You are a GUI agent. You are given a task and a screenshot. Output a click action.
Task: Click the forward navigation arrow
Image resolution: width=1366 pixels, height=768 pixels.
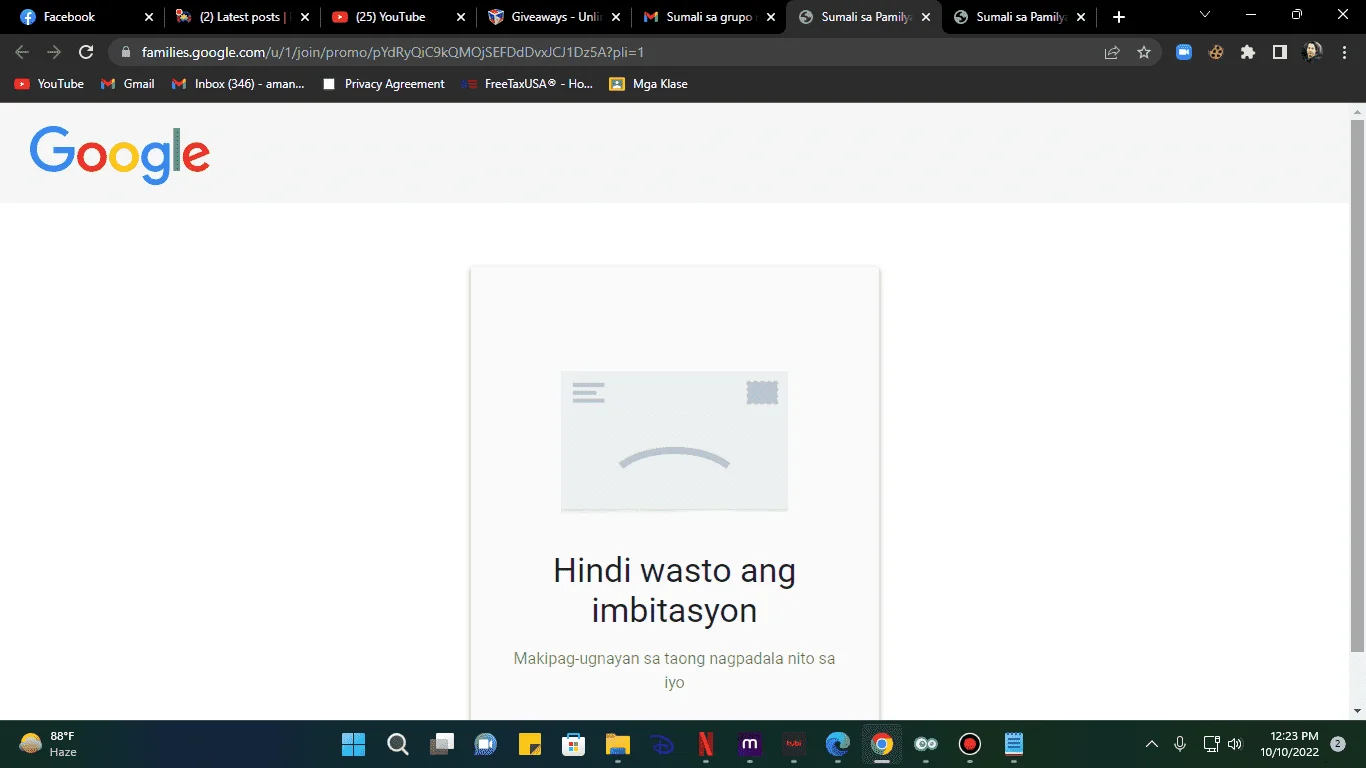[x=54, y=52]
